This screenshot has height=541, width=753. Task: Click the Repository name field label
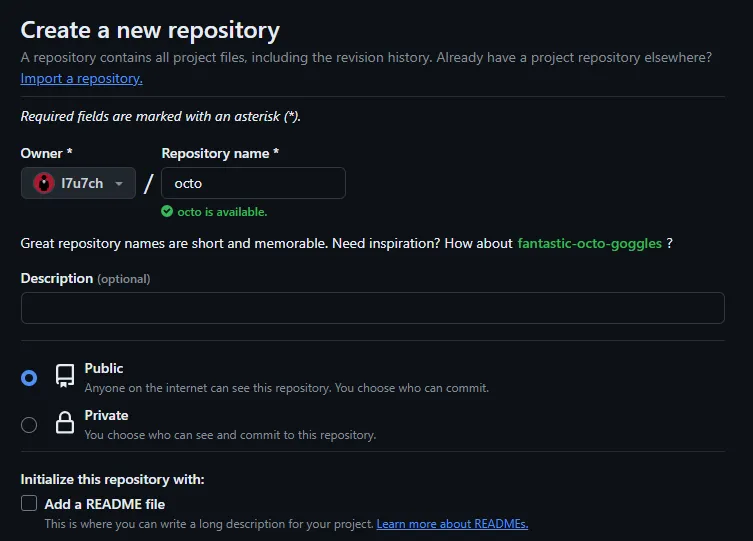point(220,153)
